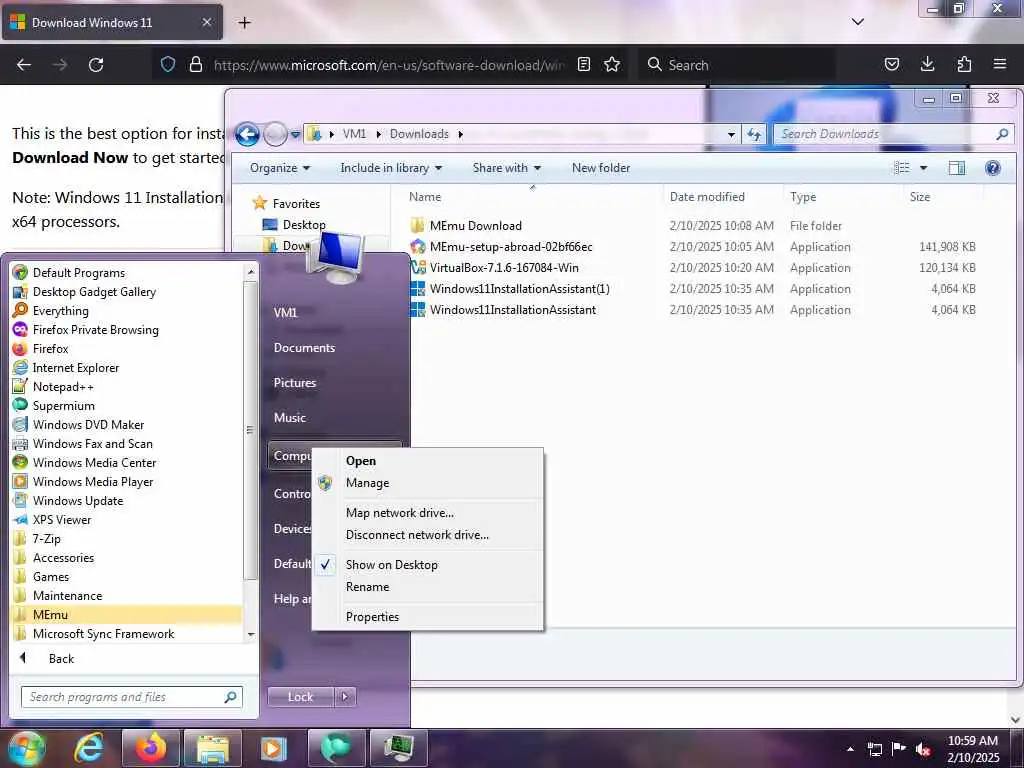Bookmark this page with star icon

pyautogui.click(x=612, y=65)
